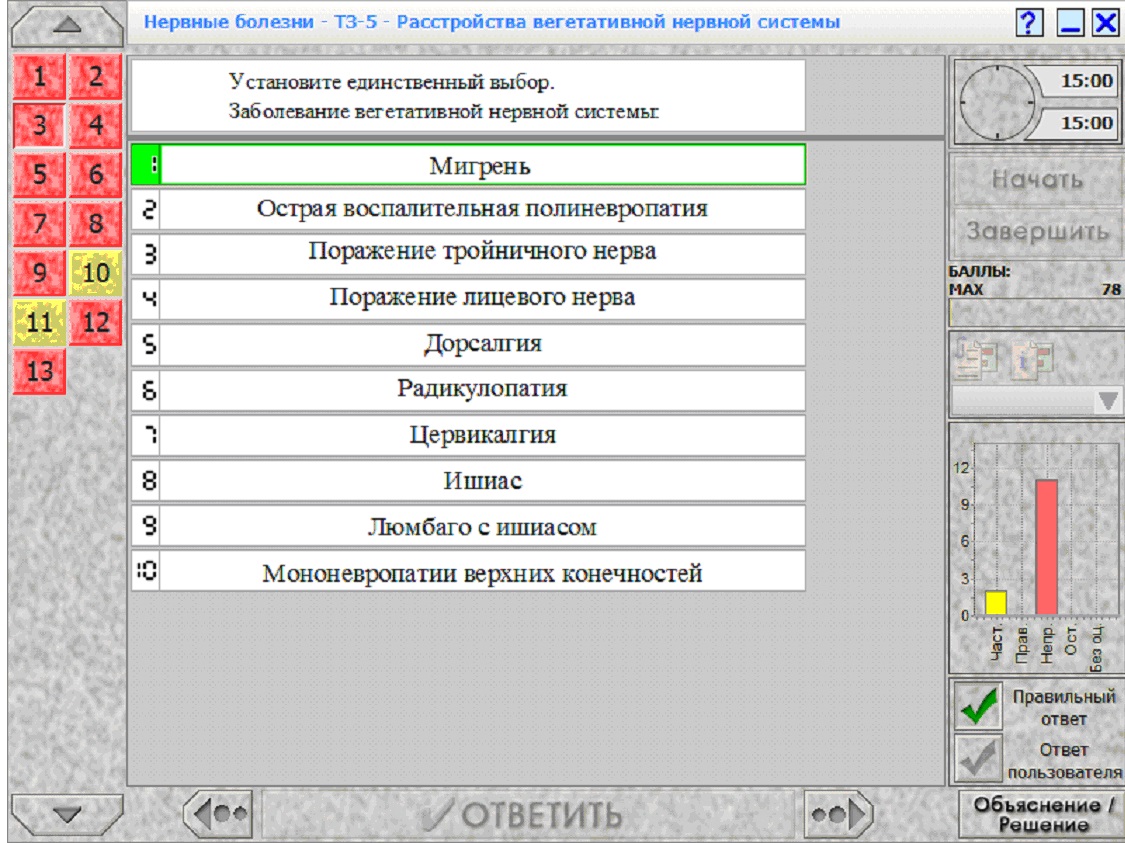The height and width of the screenshot is (843, 1125).
Task: Select answer Мигрень
Action: 469,165
